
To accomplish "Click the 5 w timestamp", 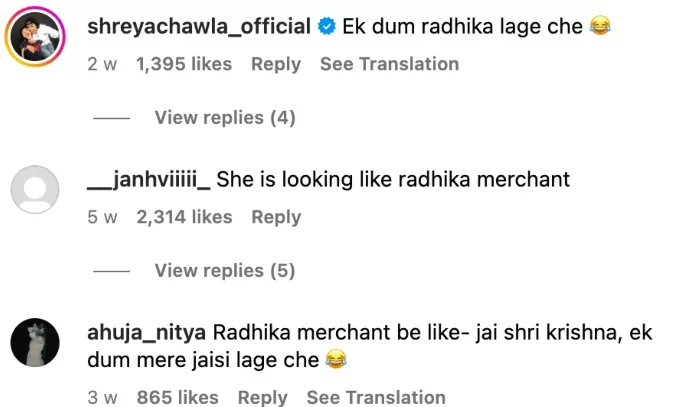I will pos(102,217).
